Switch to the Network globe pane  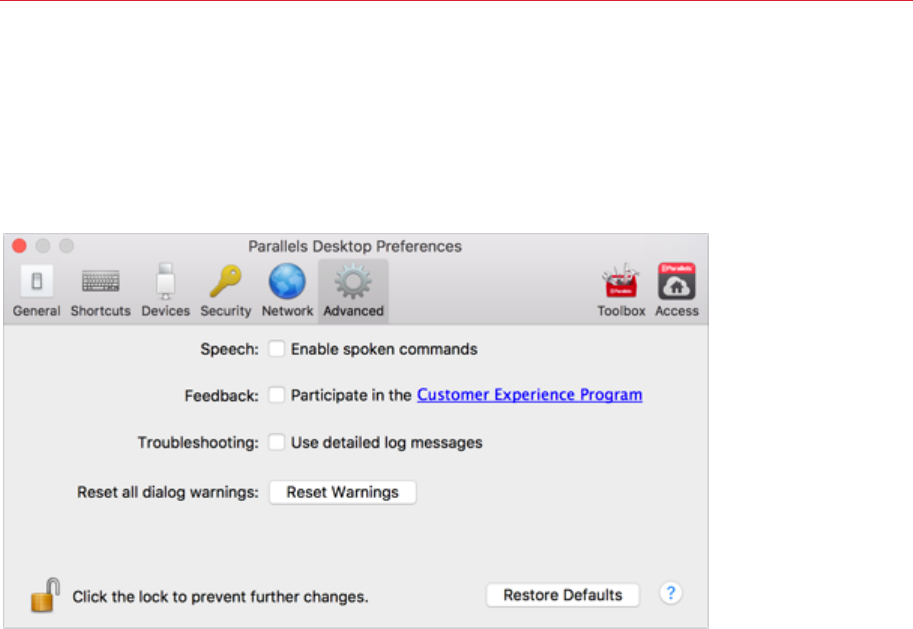[288, 291]
